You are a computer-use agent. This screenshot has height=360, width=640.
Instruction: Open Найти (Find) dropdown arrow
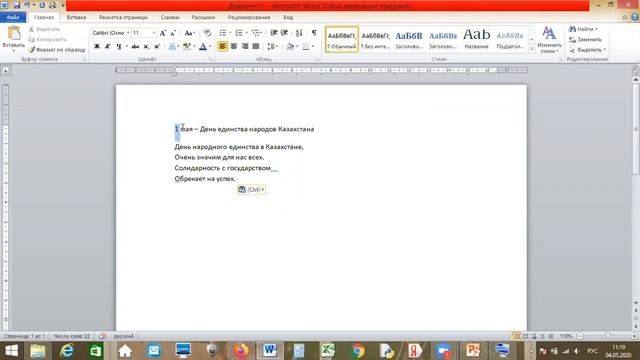click(x=597, y=29)
